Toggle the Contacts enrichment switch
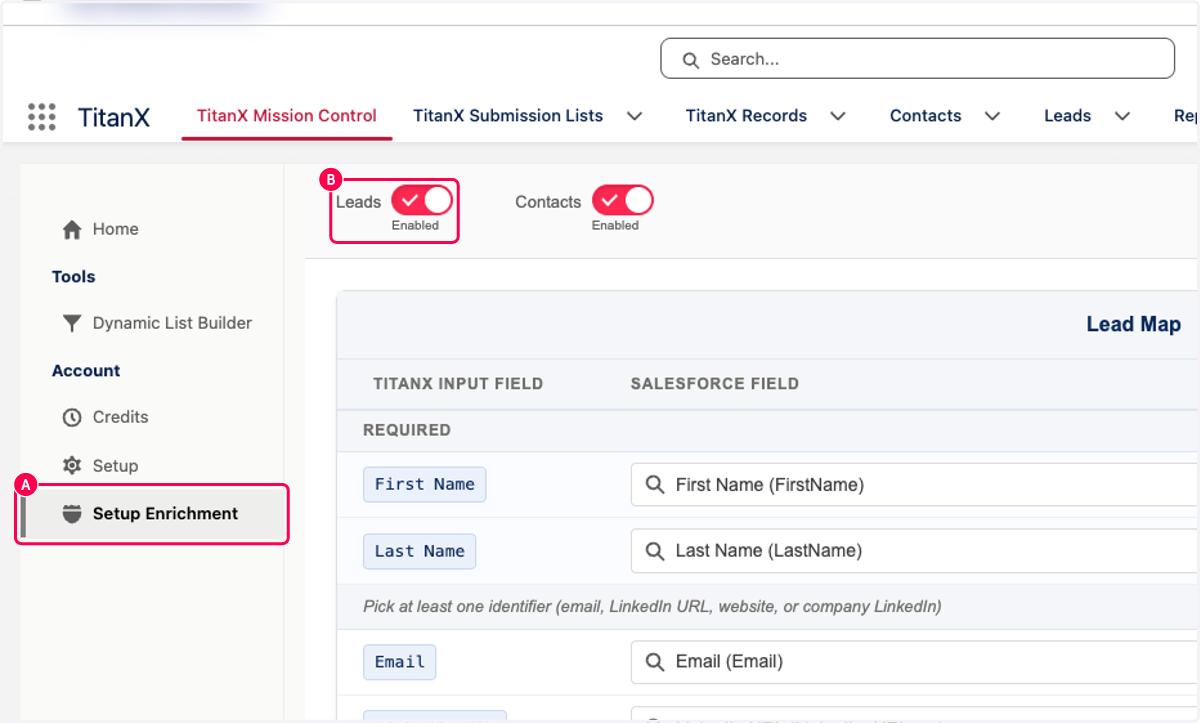The height and width of the screenshot is (723, 1200). 622,200
